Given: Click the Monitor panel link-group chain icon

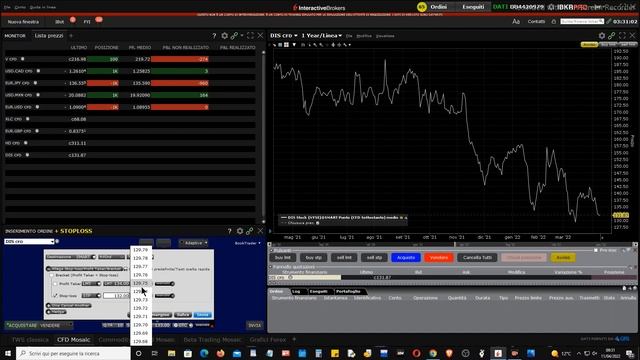Looking at the screenshot, I should point(234,36).
